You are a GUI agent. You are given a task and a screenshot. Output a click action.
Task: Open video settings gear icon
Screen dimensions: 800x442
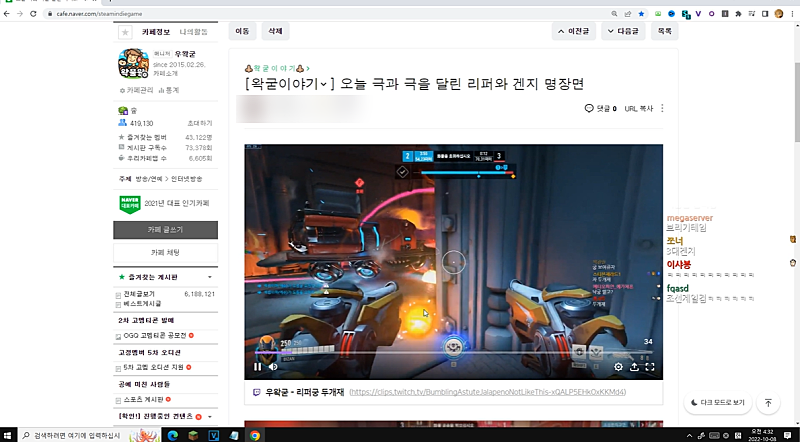click(617, 367)
